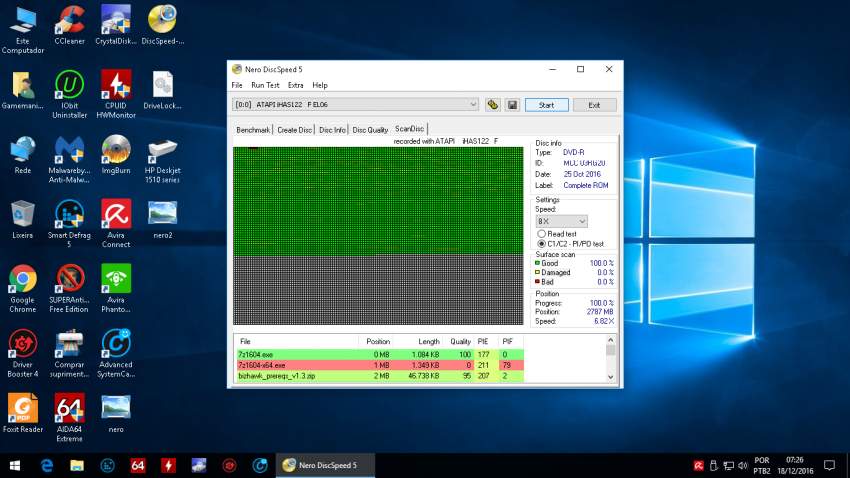Select the 7z1604-x64.exe row
Screen dimensions: 850x478
tap(380, 365)
